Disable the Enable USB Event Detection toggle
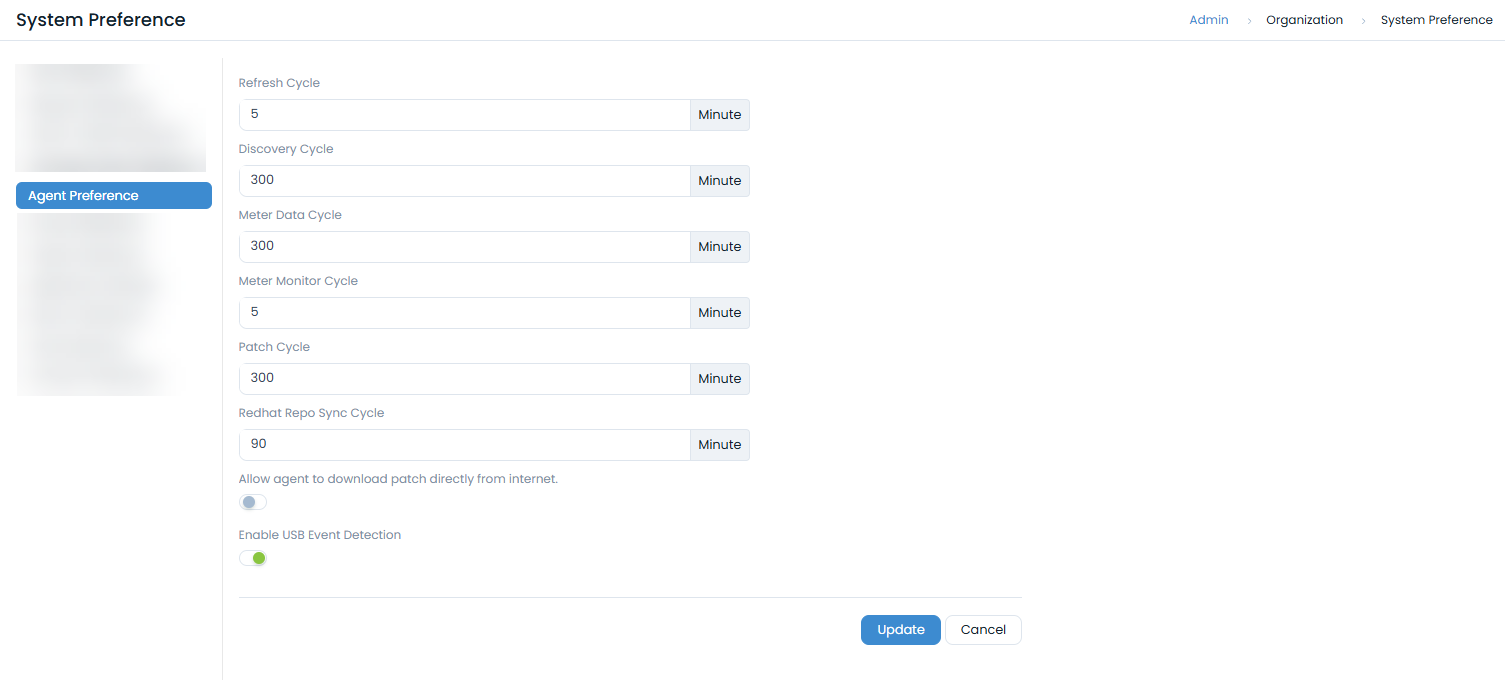Screen dimensions: 1505x680 coord(252,557)
